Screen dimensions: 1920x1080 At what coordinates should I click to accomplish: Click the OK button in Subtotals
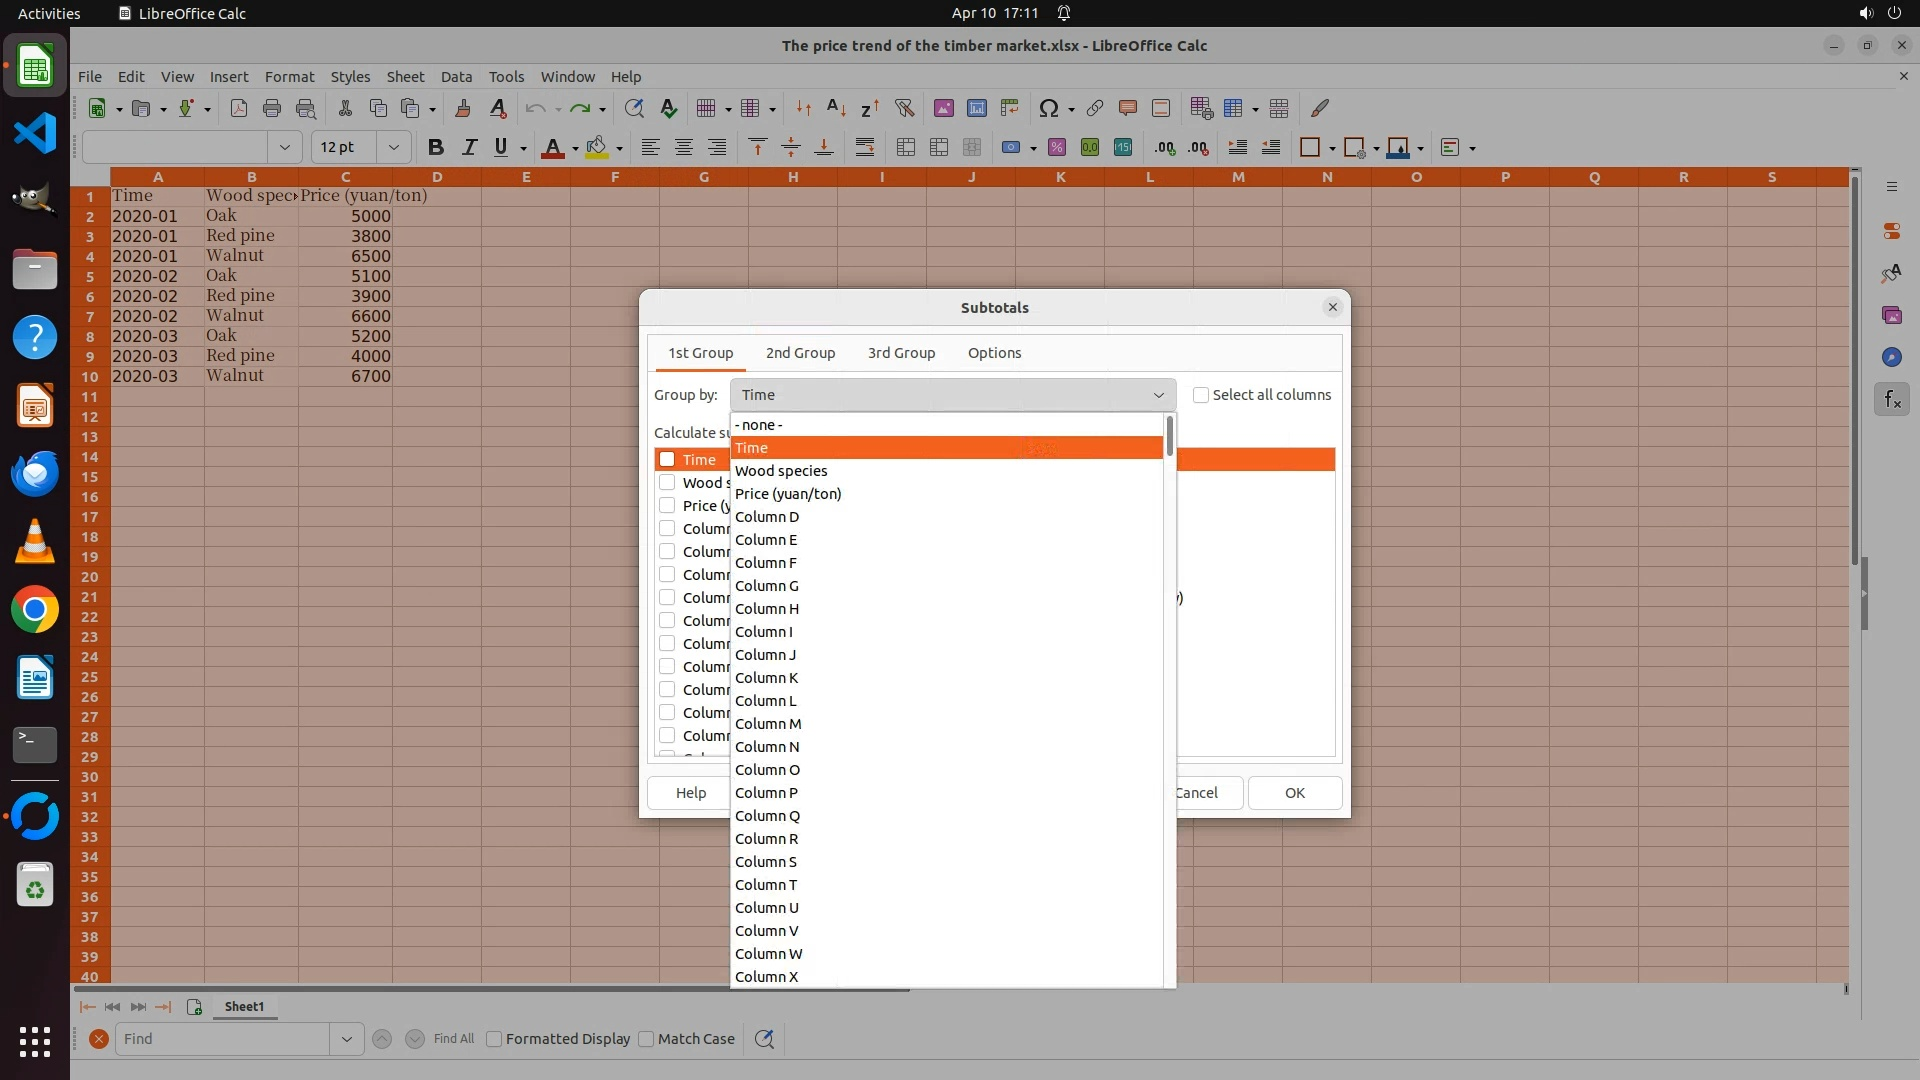coord(1294,793)
